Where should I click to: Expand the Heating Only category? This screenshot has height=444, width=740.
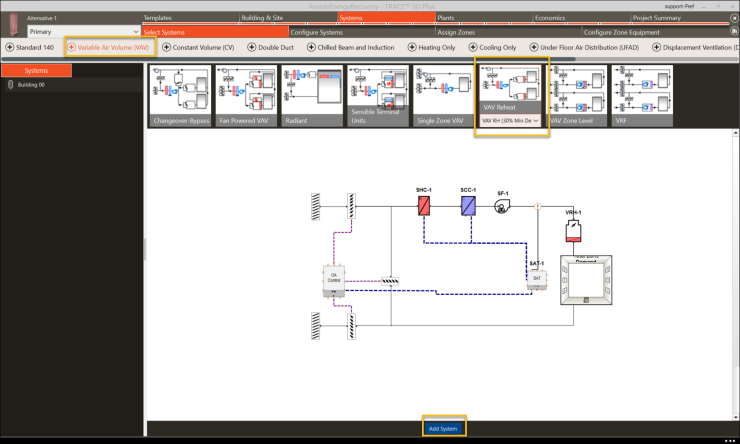[431, 48]
